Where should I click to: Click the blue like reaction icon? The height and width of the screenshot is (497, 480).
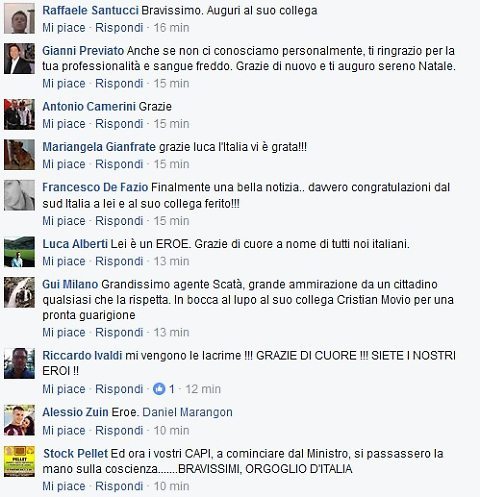[159, 389]
